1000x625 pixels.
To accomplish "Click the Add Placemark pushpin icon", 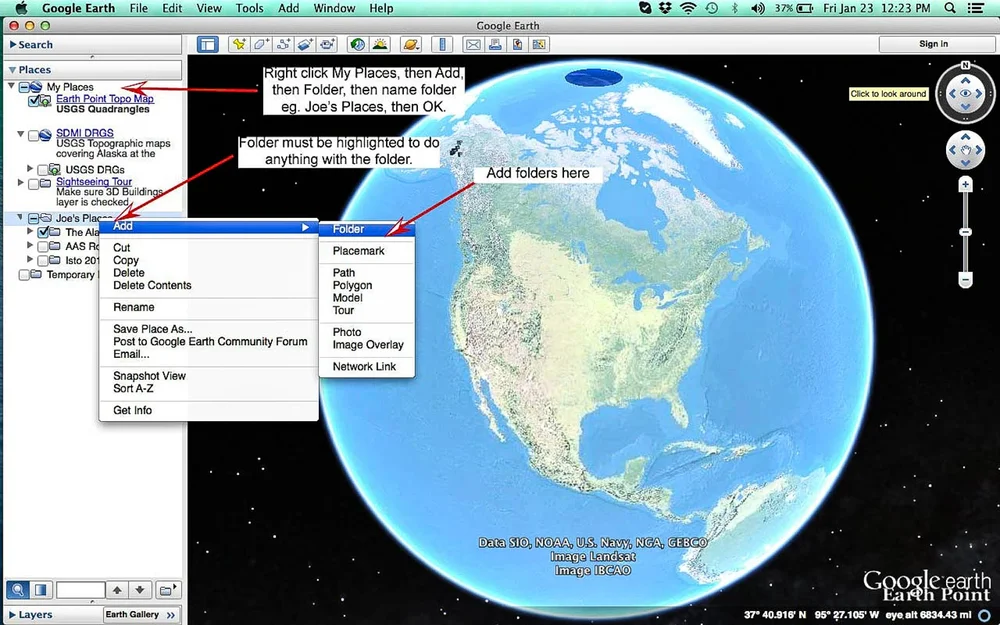I will [239, 45].
